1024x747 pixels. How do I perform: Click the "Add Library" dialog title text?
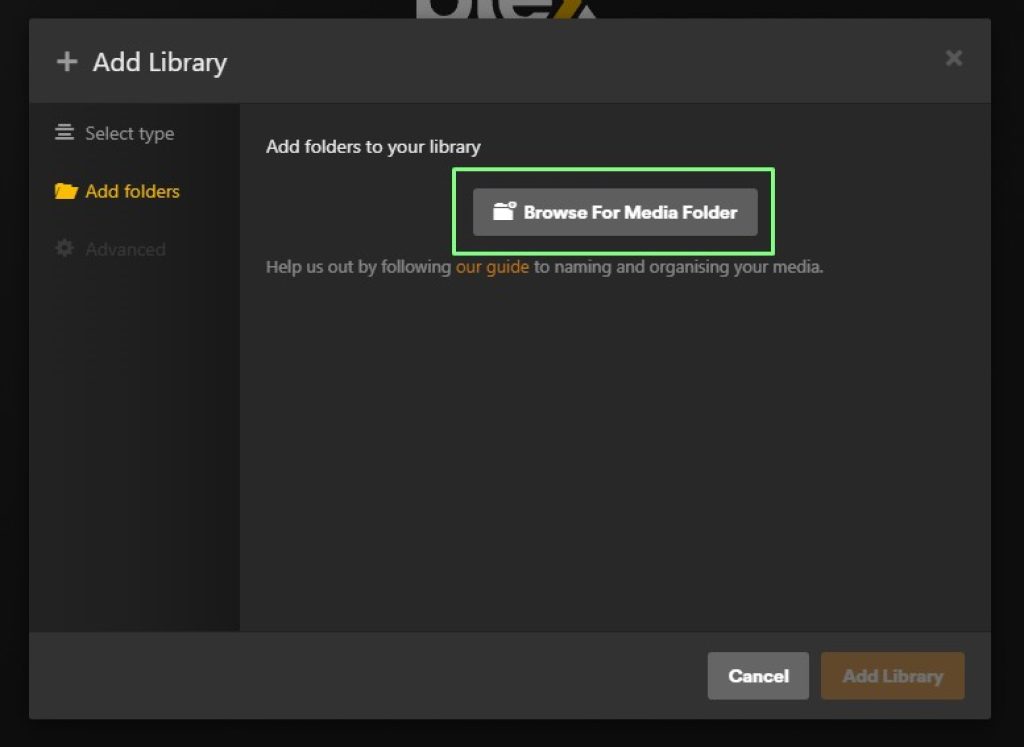[x=160, y=62]
